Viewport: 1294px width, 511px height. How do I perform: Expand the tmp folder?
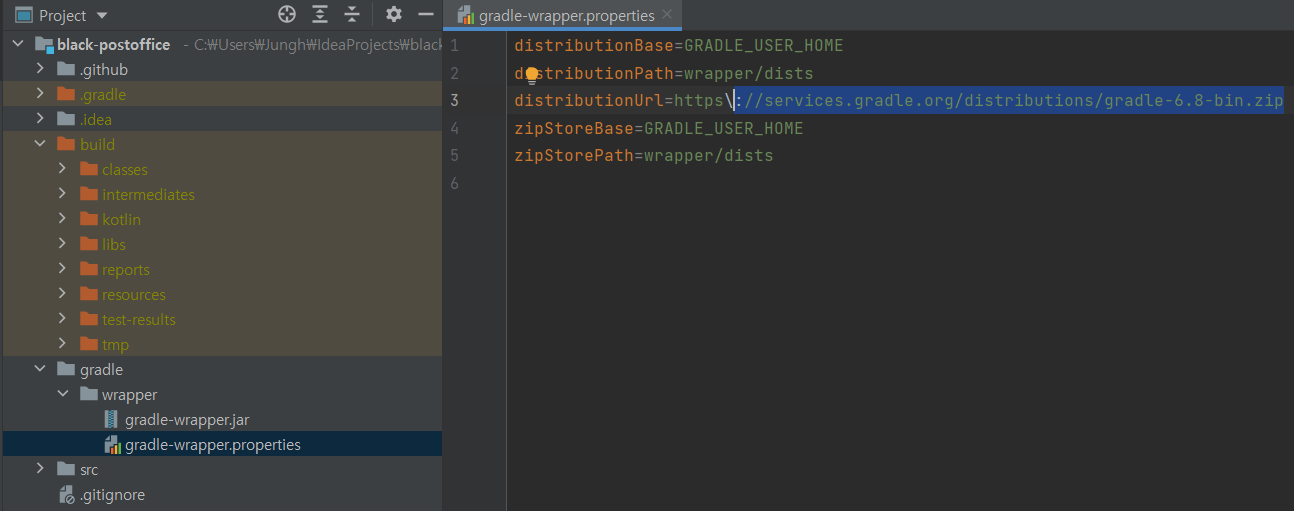click(x=62, y=344)
